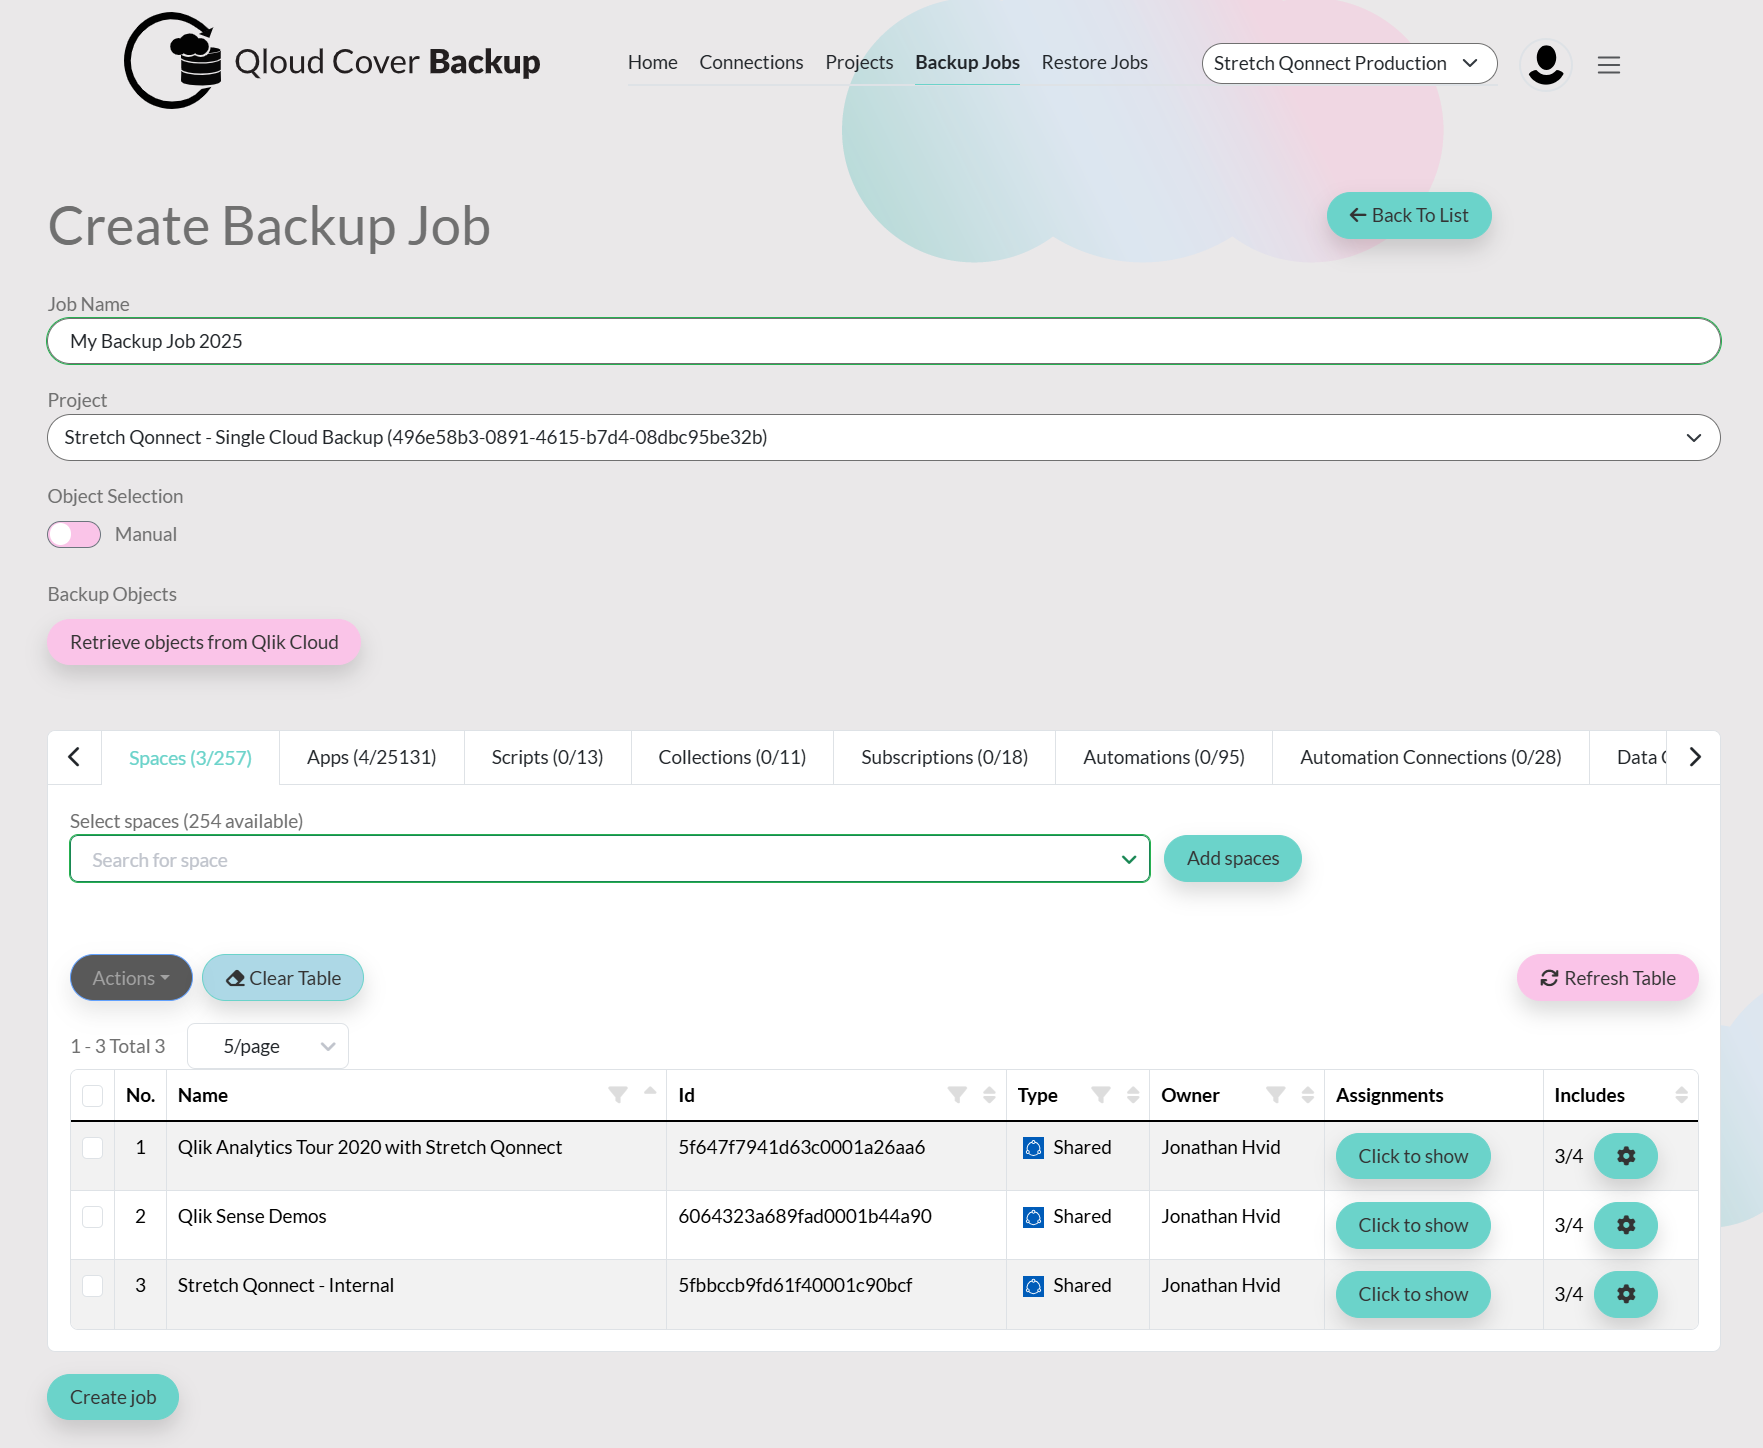Open Backup Jobs in navigation

point(967,62)
